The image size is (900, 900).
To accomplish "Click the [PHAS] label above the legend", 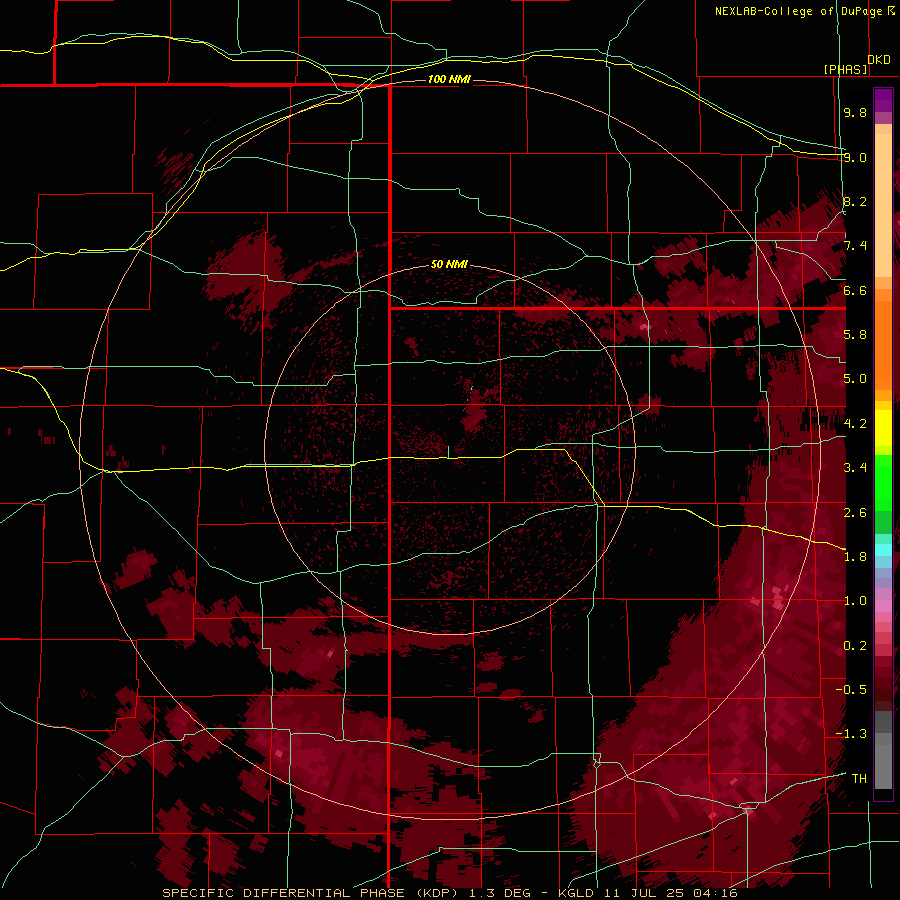I will [846, 69].
